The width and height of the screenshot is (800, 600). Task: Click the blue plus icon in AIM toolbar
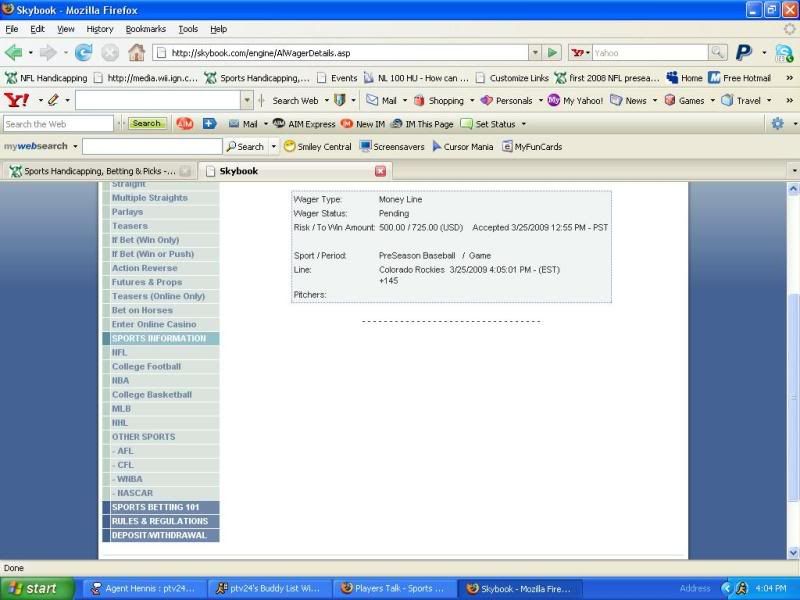coord(210,123)
